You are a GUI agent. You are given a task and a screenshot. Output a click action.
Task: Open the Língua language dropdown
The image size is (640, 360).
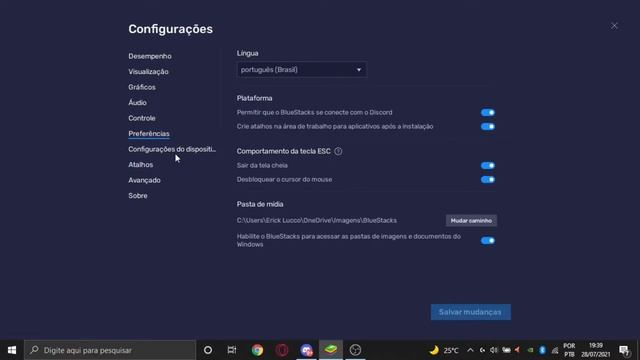301,70
